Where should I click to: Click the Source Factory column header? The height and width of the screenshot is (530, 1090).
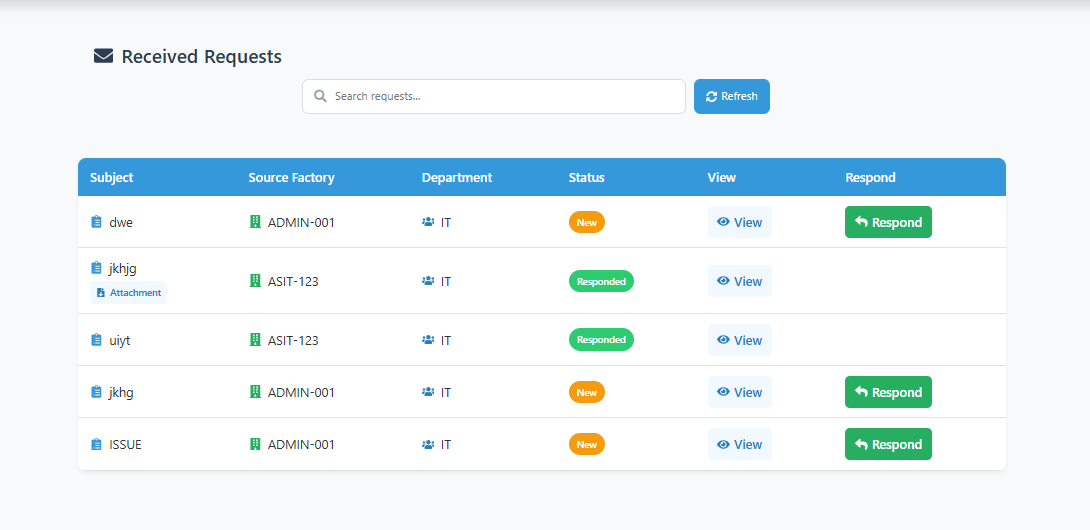pos(291,177)
